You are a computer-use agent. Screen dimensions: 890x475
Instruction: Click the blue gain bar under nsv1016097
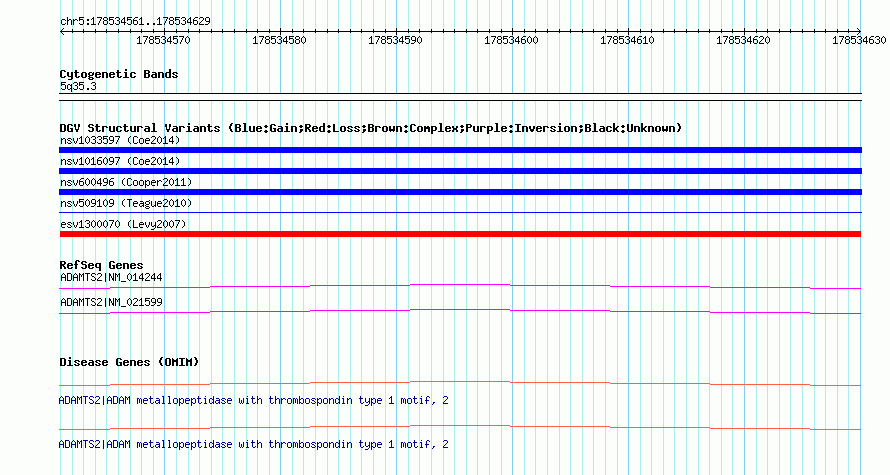pos(460,171)
